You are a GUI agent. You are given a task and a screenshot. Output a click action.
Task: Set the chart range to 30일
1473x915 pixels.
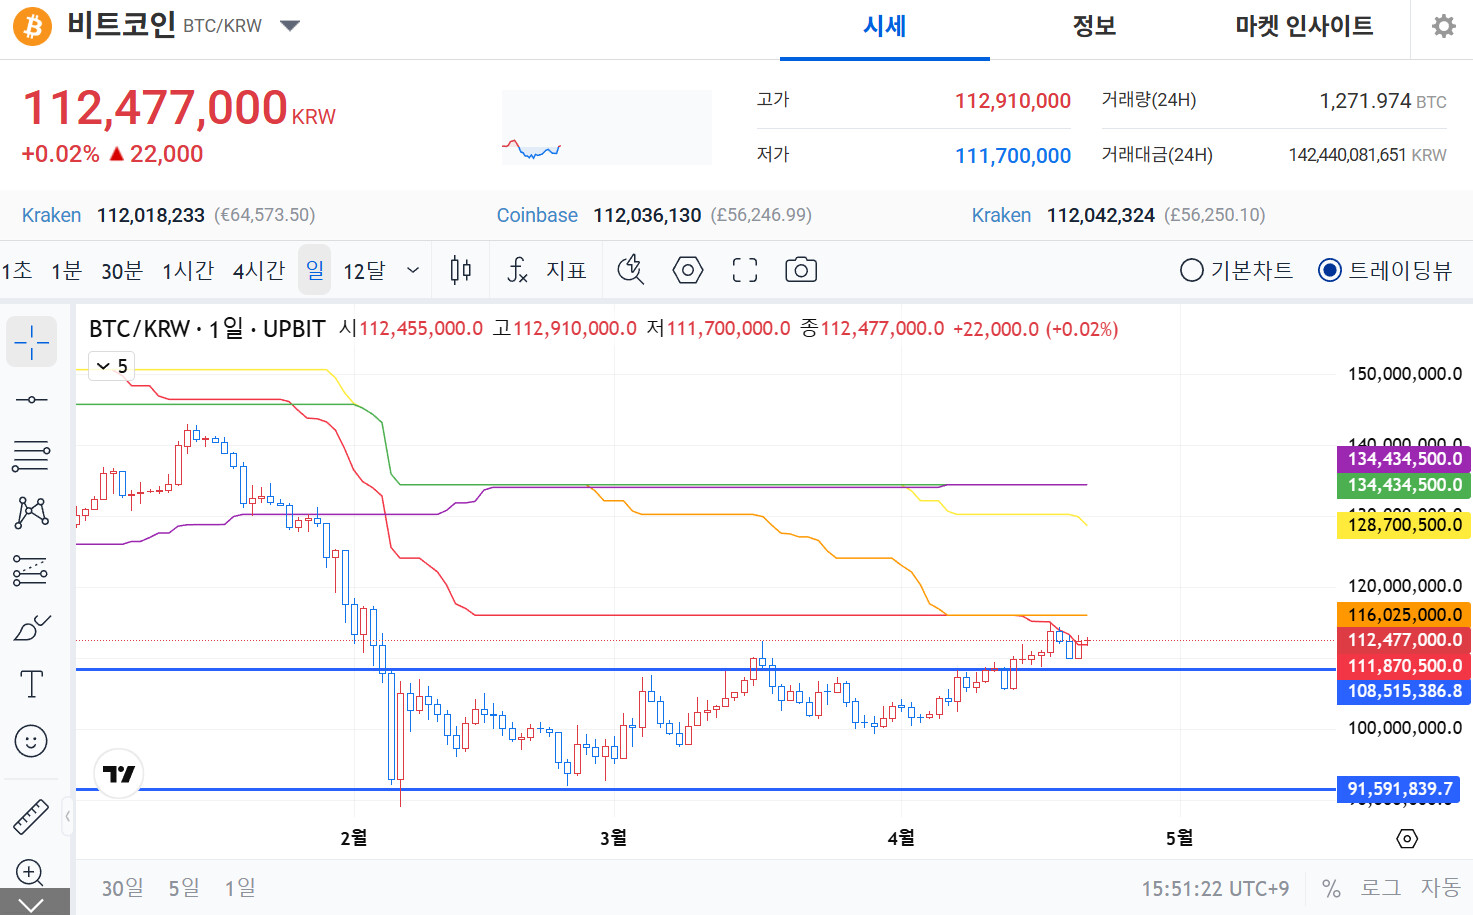[x=123, y=888]
